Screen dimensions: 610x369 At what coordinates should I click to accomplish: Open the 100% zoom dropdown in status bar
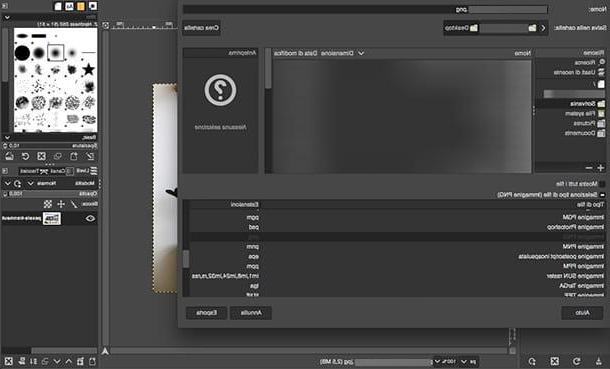(x=445, y=362)
